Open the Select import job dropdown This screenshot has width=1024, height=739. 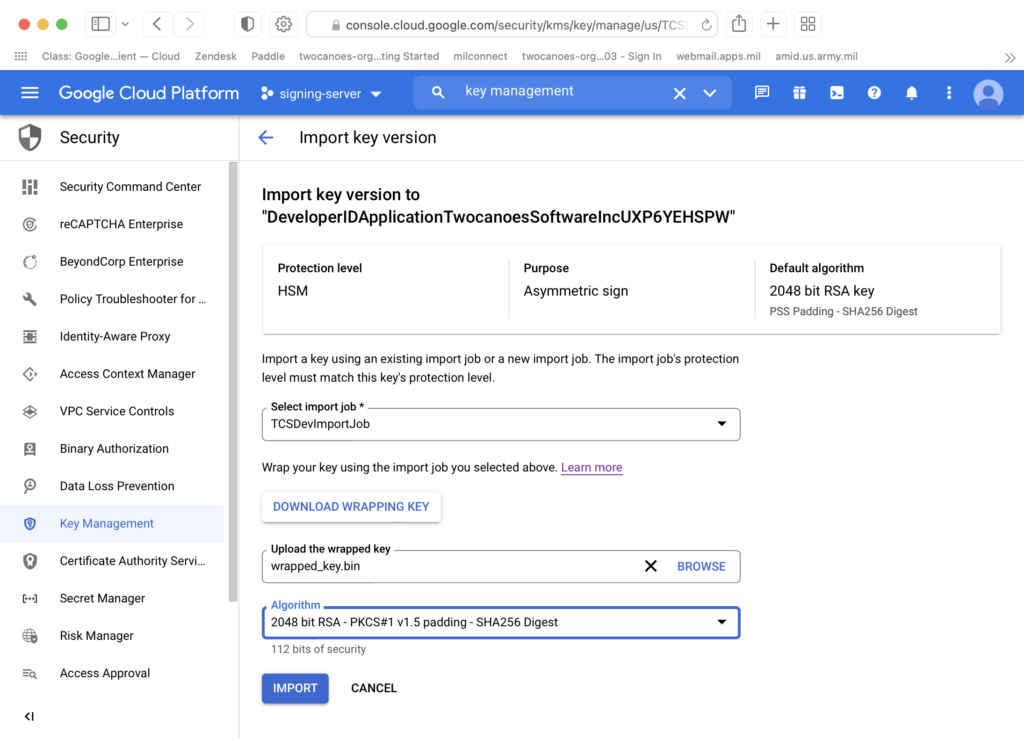[501, 424]
